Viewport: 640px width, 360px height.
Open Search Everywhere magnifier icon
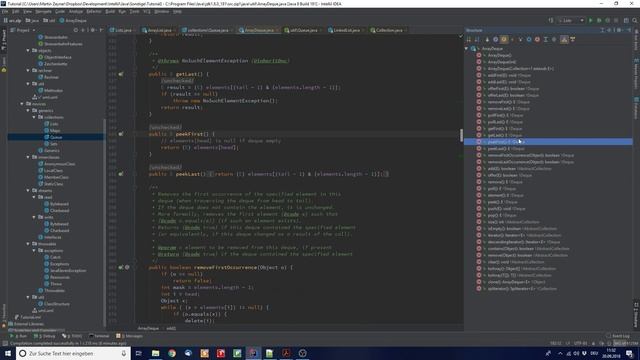635,20
